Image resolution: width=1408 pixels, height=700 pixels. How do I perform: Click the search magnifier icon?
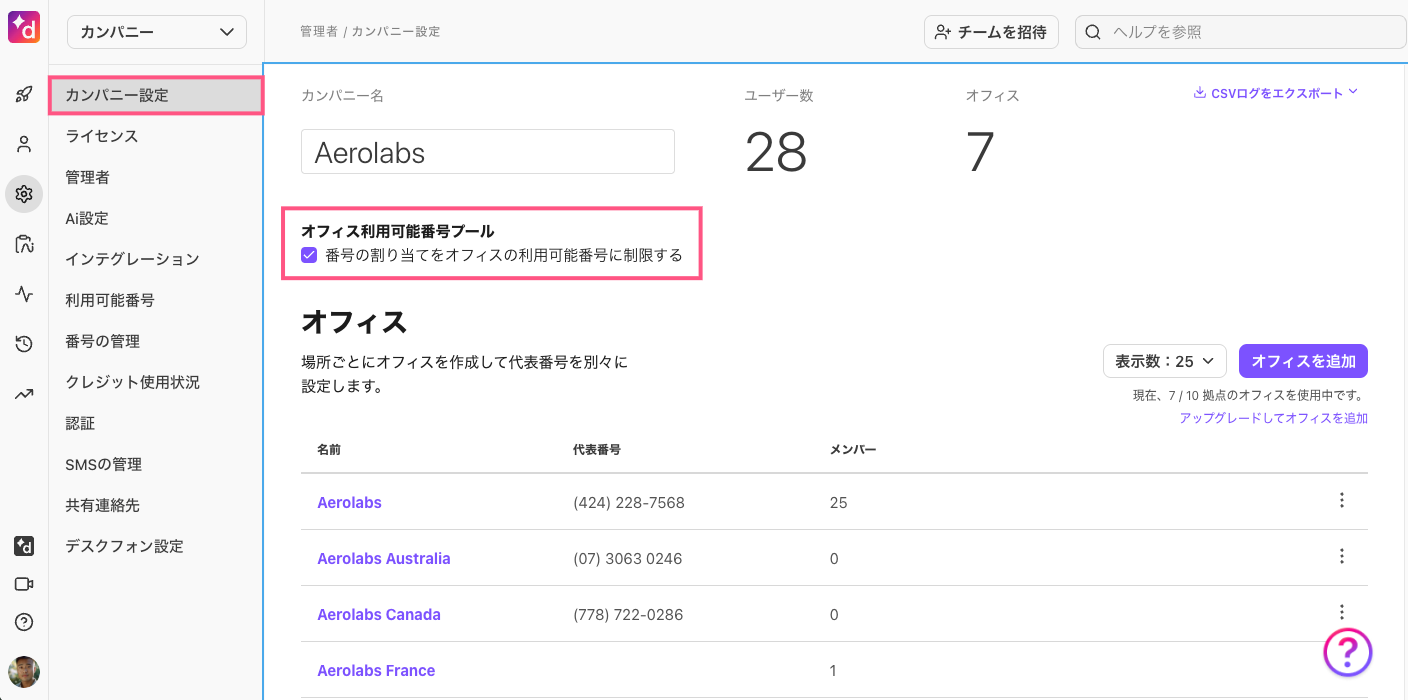point(1093,32)
